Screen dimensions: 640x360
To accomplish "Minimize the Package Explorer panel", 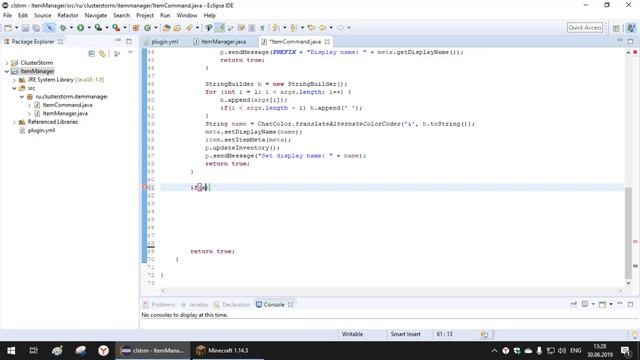I will (118, 41).
